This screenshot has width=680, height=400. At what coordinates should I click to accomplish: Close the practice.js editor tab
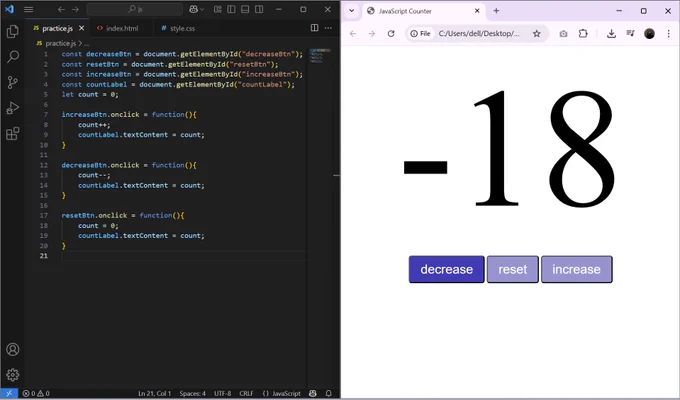[x=82, y=28]
